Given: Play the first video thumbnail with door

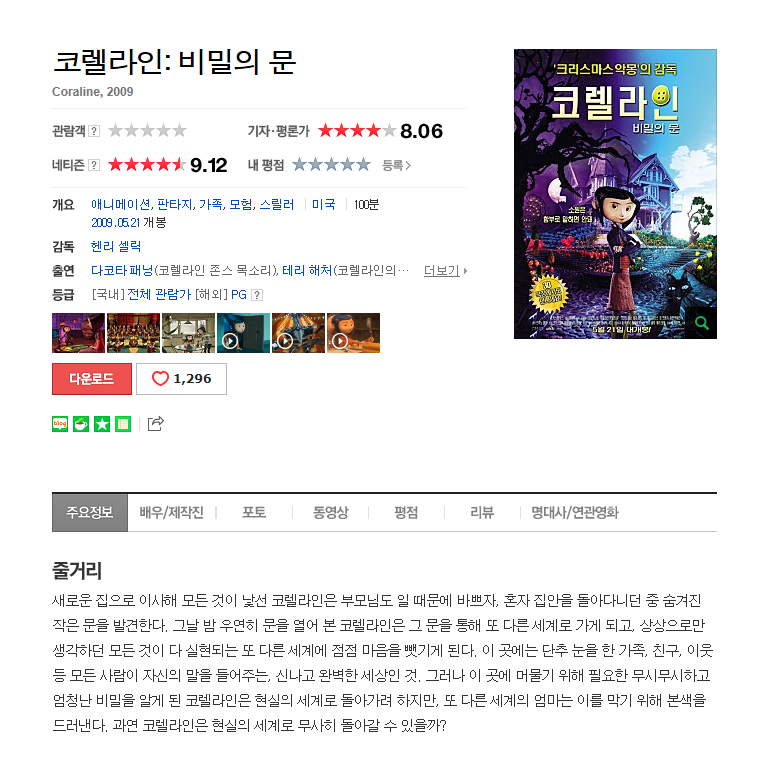Looking at the screenshot, I should 244,333.
